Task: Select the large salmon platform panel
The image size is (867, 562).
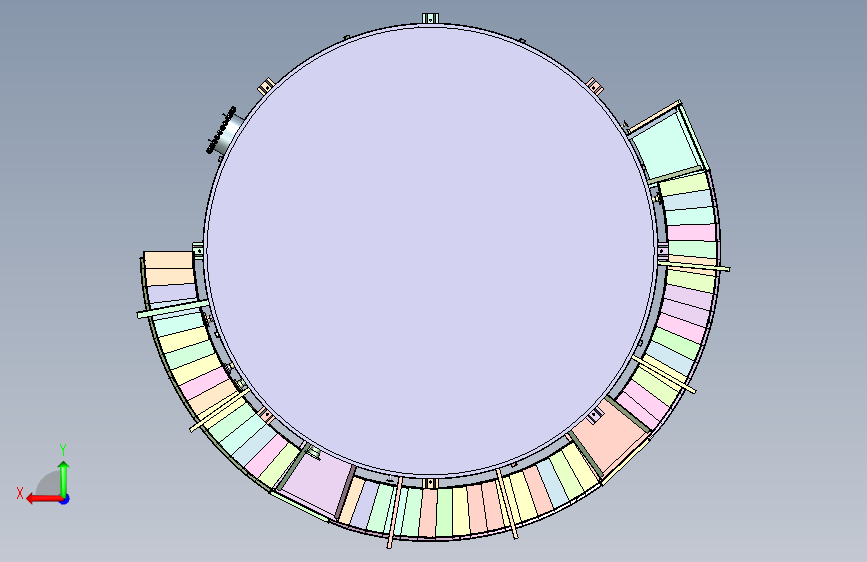Action: coord(608,435)
